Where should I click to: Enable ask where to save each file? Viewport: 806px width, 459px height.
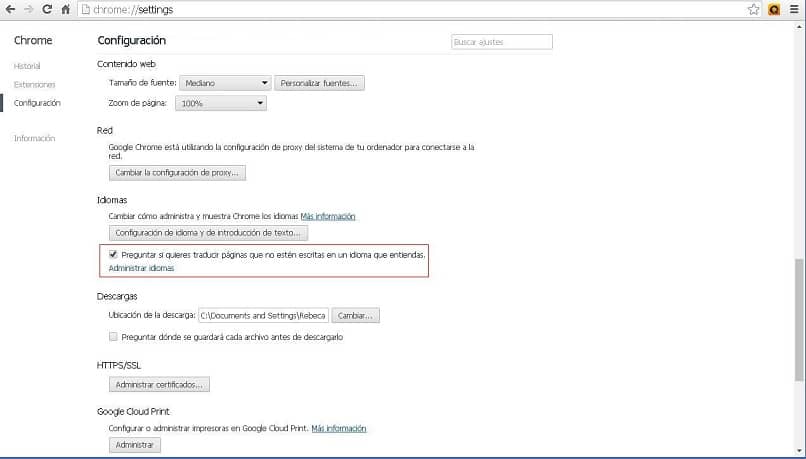tap(113, 337)
